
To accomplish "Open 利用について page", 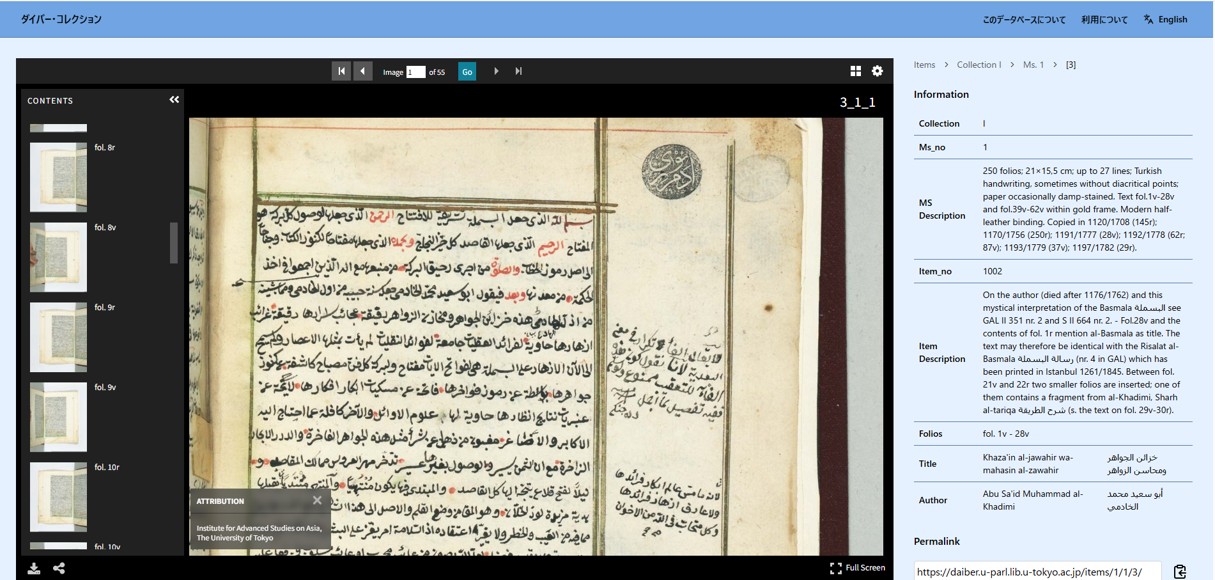I will [1104, 20].
